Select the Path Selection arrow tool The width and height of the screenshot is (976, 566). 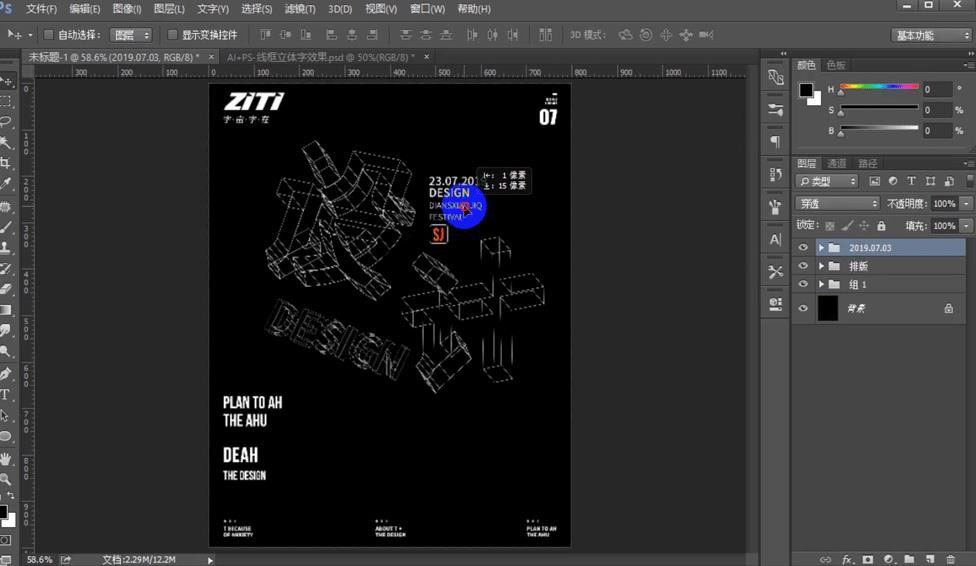pos(6,416)
